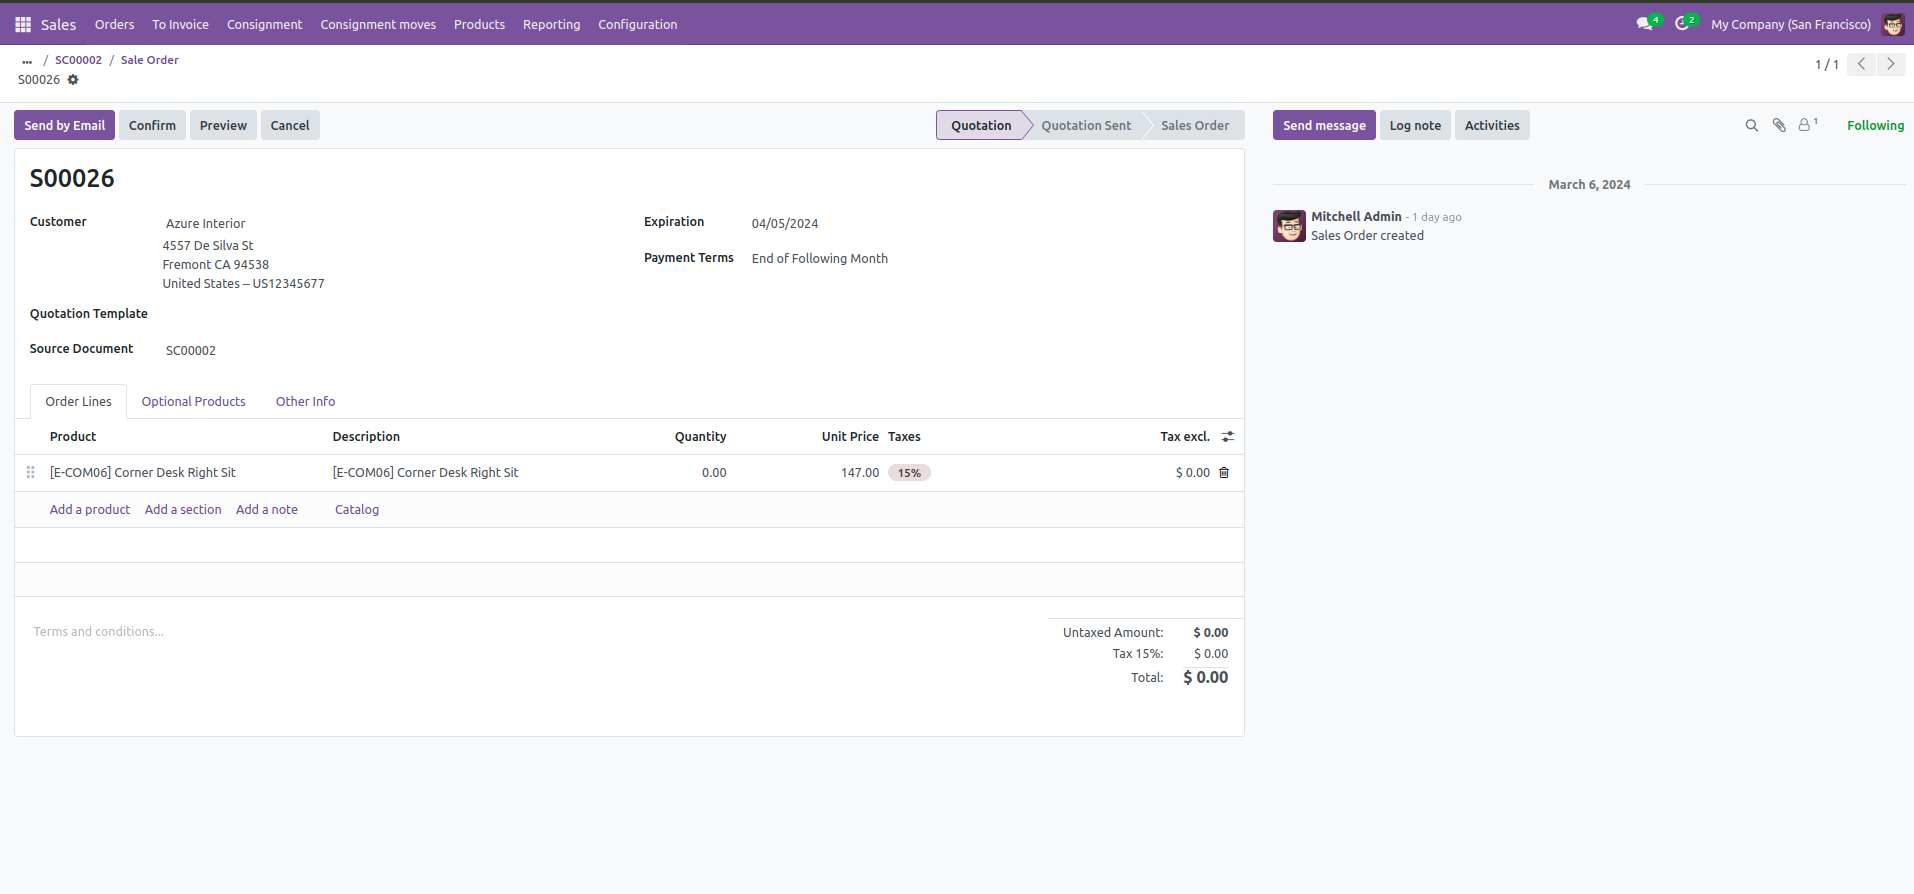This screenshot has height=894, width=1914.
Task: Open the conversations chat icon
Action: tap(1644, 24)
